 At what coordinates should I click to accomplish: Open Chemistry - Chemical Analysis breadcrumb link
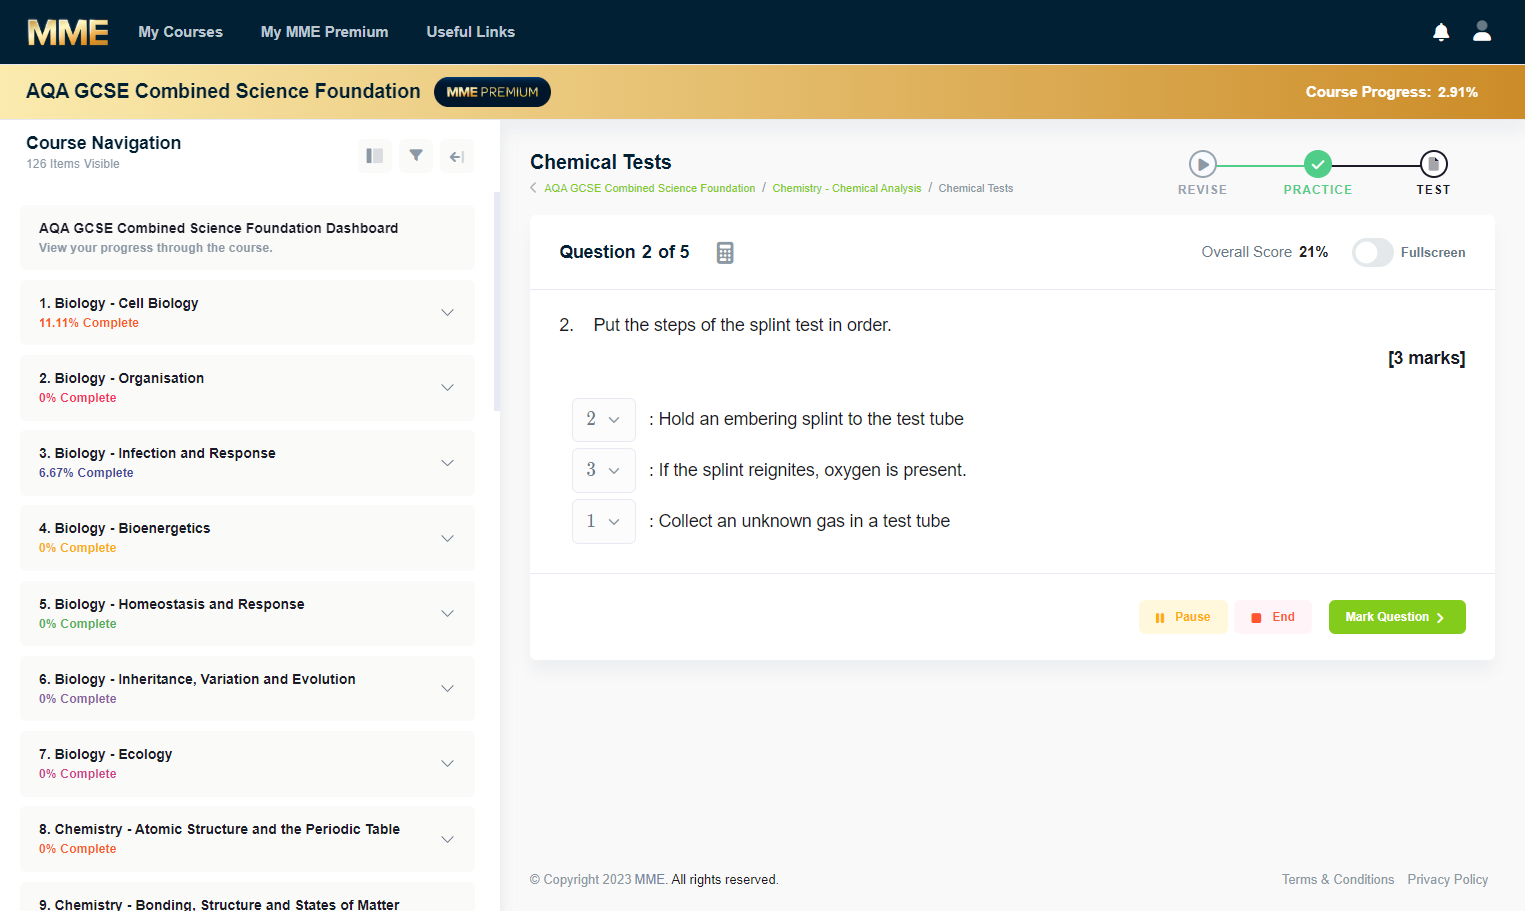[x=847, y=188]
